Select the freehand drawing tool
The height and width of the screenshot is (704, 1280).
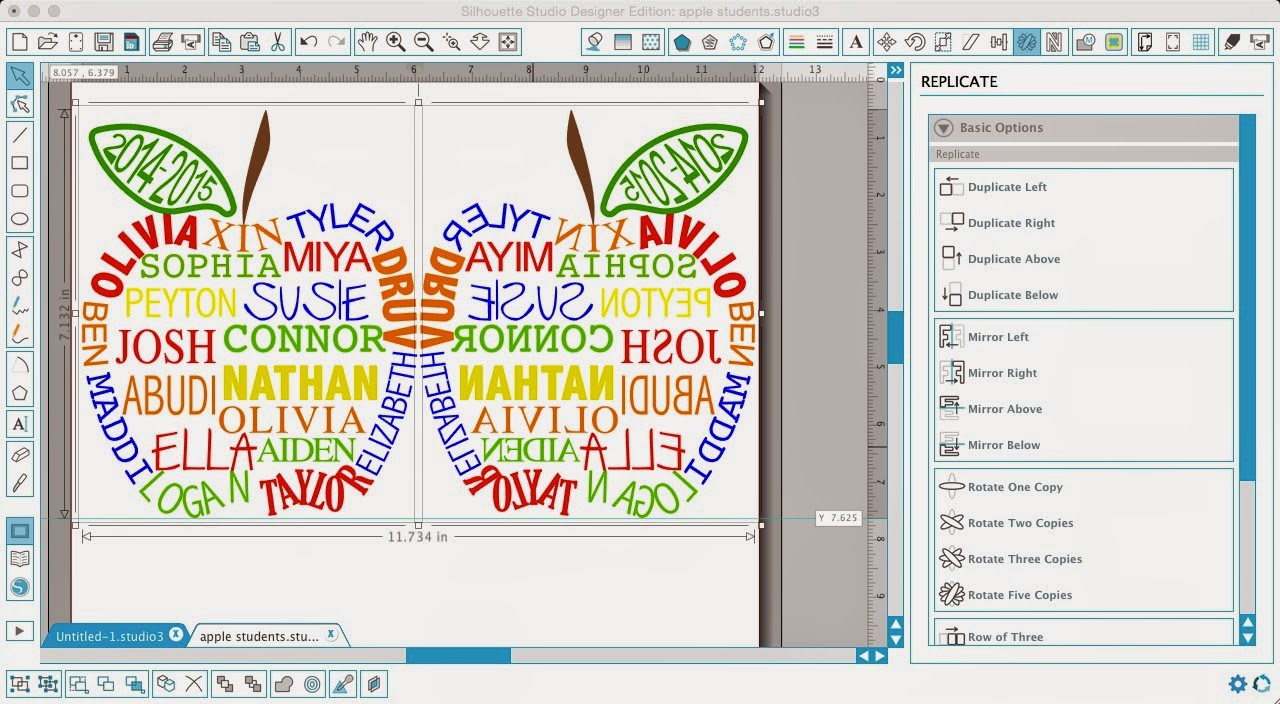coord(20,306)
